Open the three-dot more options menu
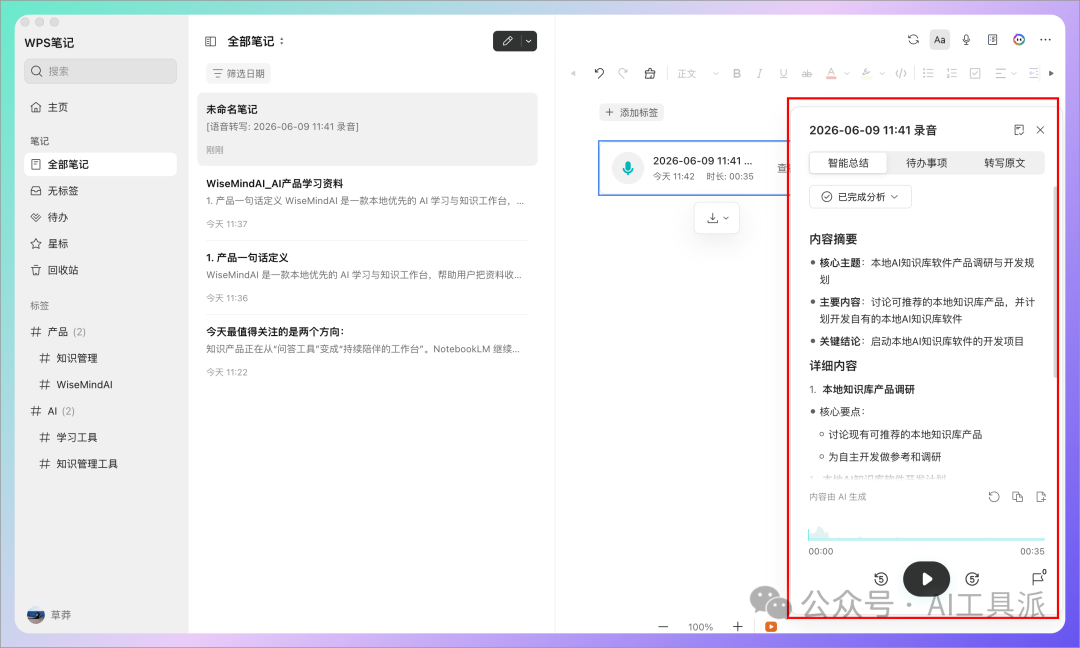 pos(1046,40)
